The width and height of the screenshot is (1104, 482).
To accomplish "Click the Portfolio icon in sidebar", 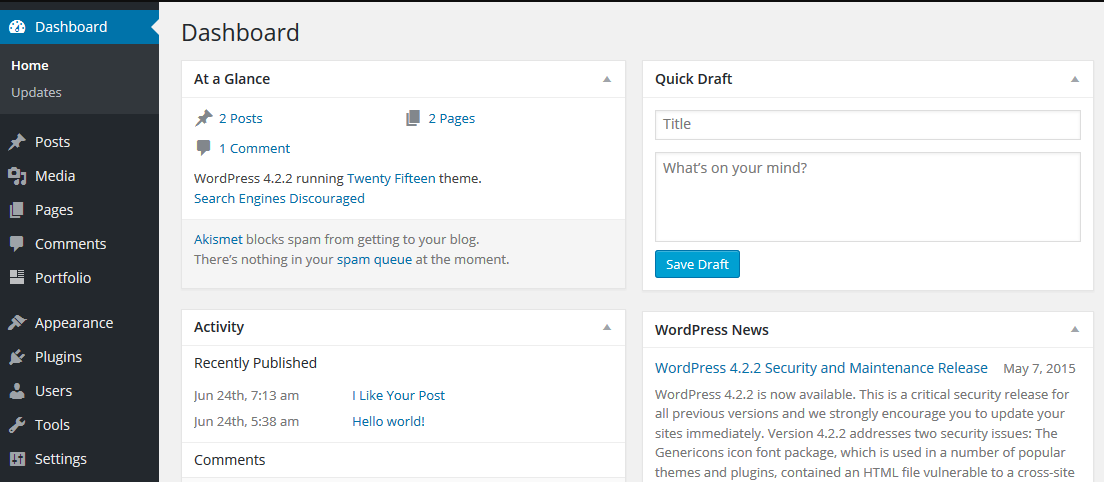I will click(17, 278).
